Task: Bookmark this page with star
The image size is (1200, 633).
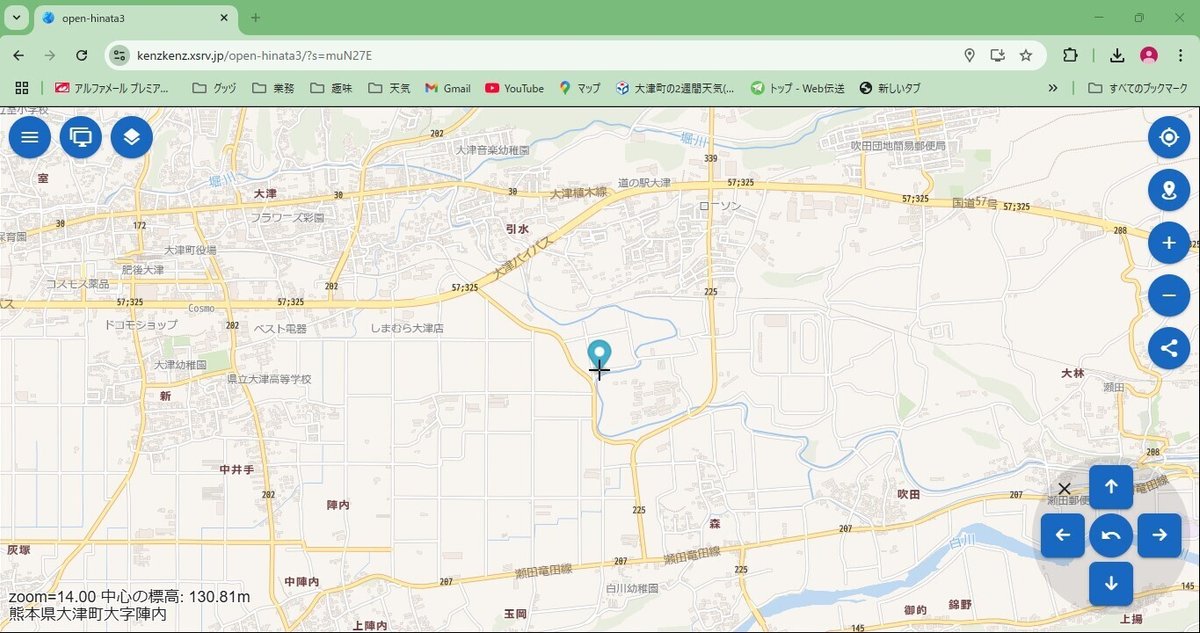Action: 1026,55
